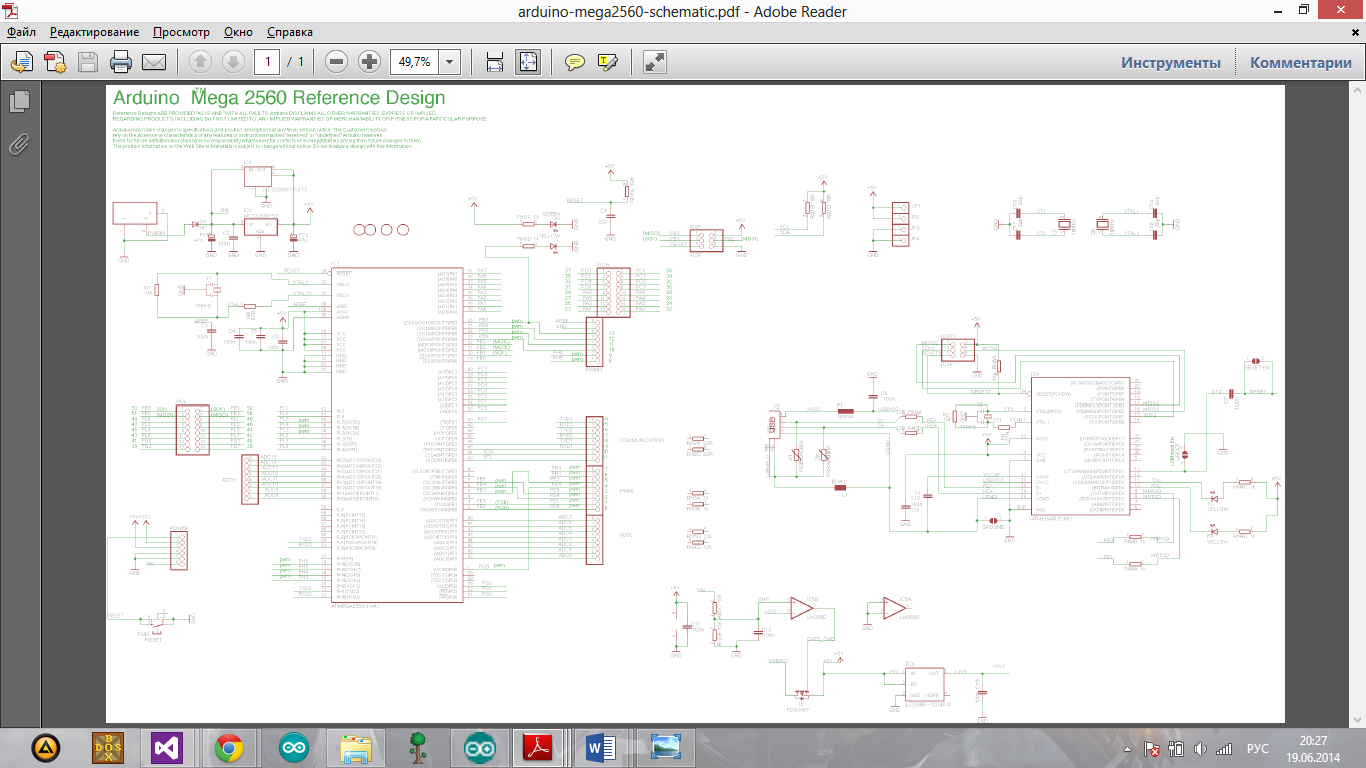
Task: Open Visual Studio from the taskbar
Action: click(167, 747)
